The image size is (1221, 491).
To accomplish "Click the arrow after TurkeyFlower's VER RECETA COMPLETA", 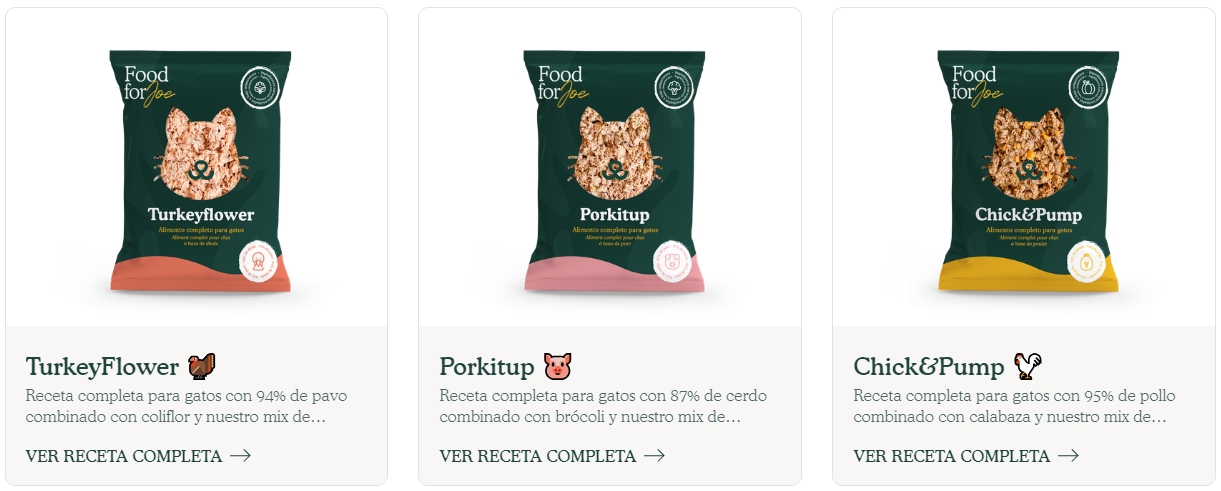I will point(240,456).
